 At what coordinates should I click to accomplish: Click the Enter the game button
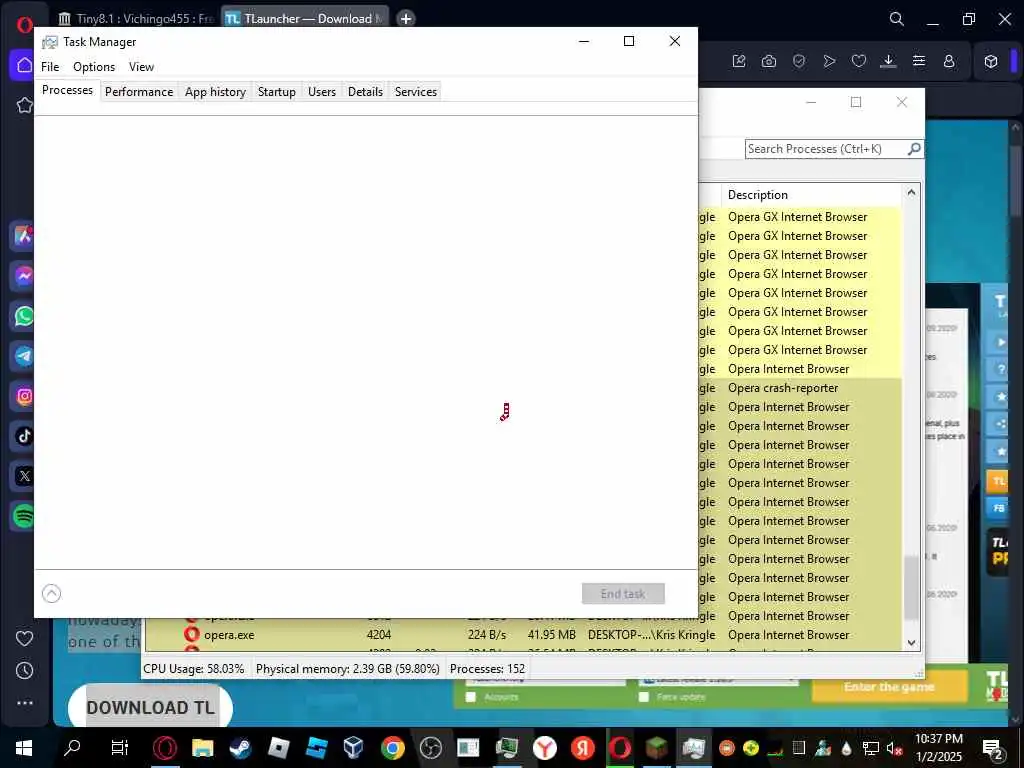coord(889,687)
